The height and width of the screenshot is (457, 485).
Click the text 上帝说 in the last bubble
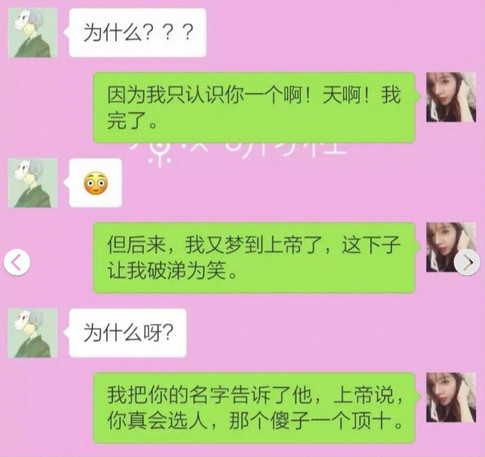pos(363,395)
